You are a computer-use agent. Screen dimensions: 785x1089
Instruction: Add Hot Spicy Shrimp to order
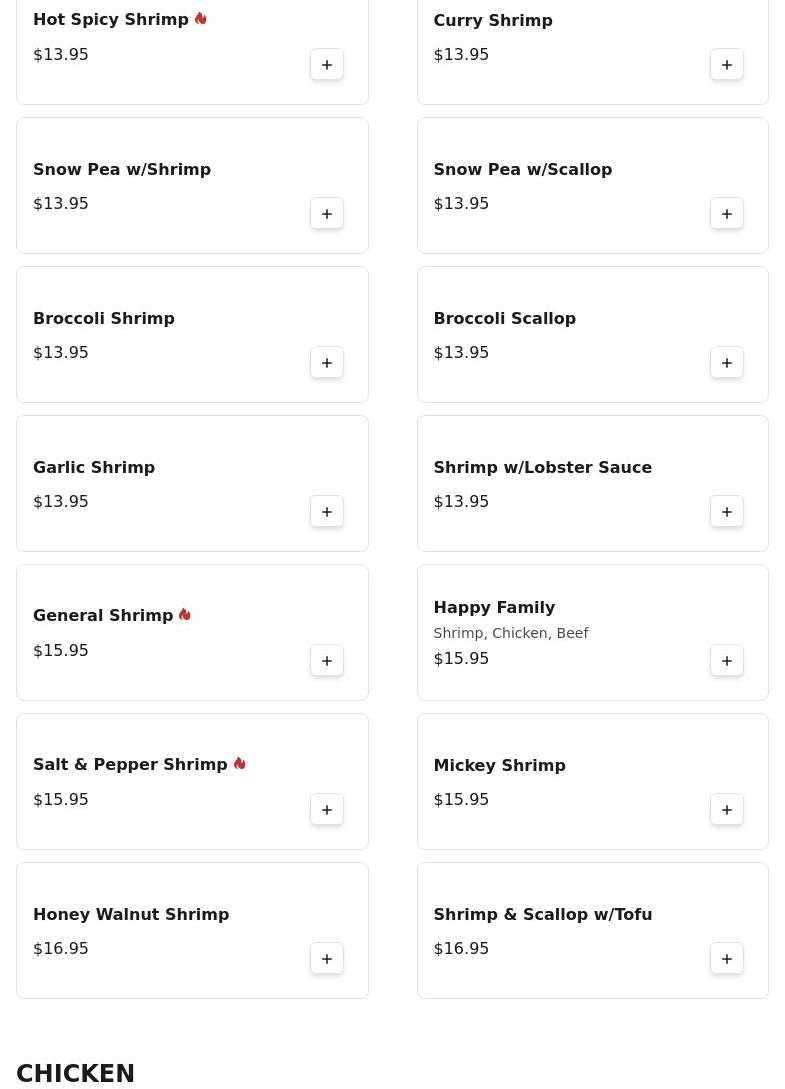327,65
